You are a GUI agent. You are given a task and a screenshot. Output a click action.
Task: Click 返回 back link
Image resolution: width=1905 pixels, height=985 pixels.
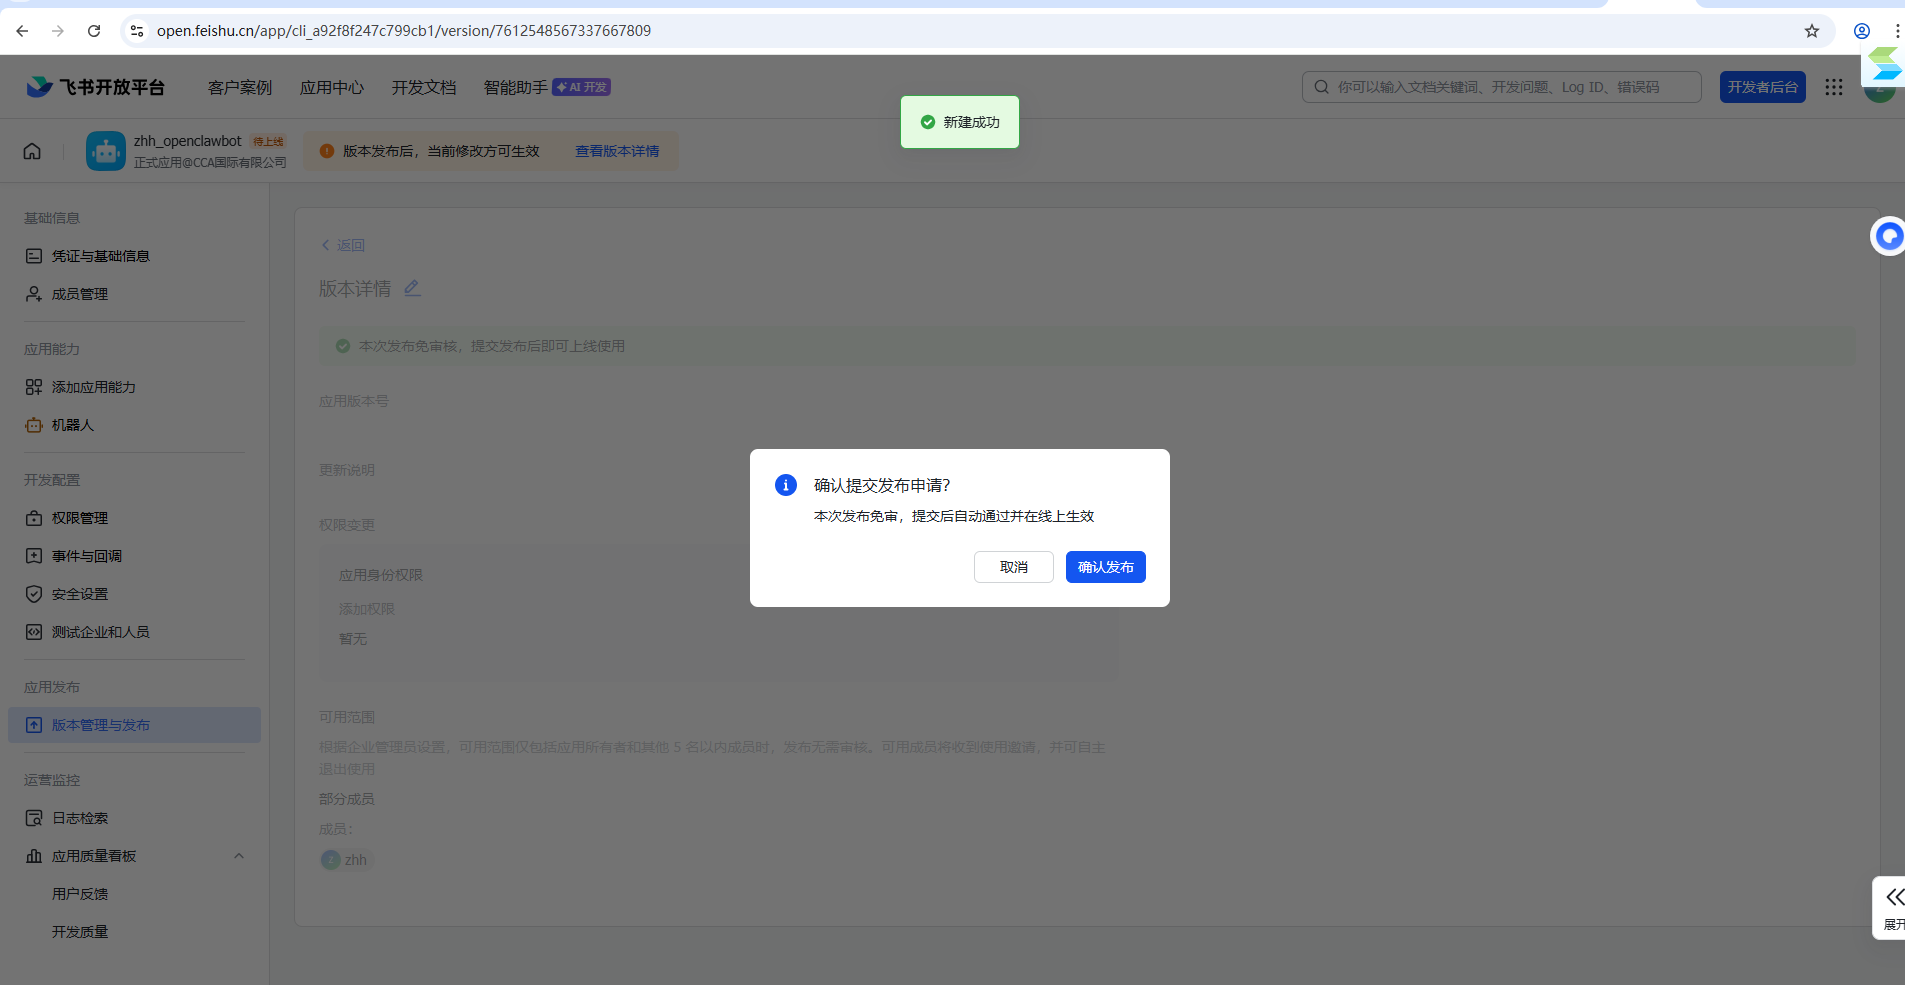pos(343,245)
